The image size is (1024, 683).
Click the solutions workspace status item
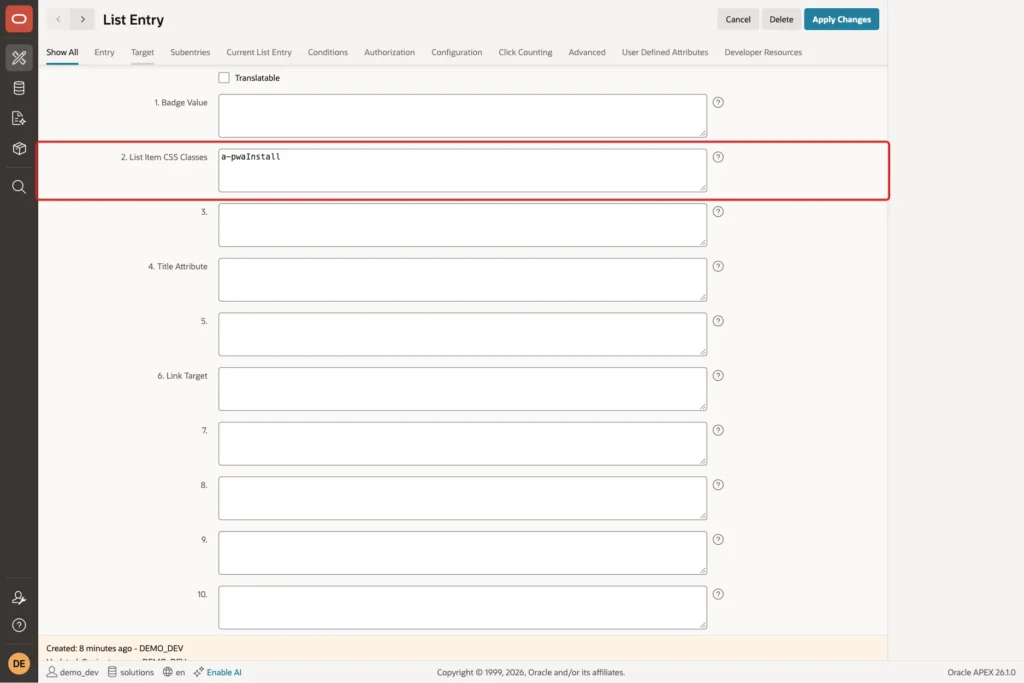tap(131, 672)
